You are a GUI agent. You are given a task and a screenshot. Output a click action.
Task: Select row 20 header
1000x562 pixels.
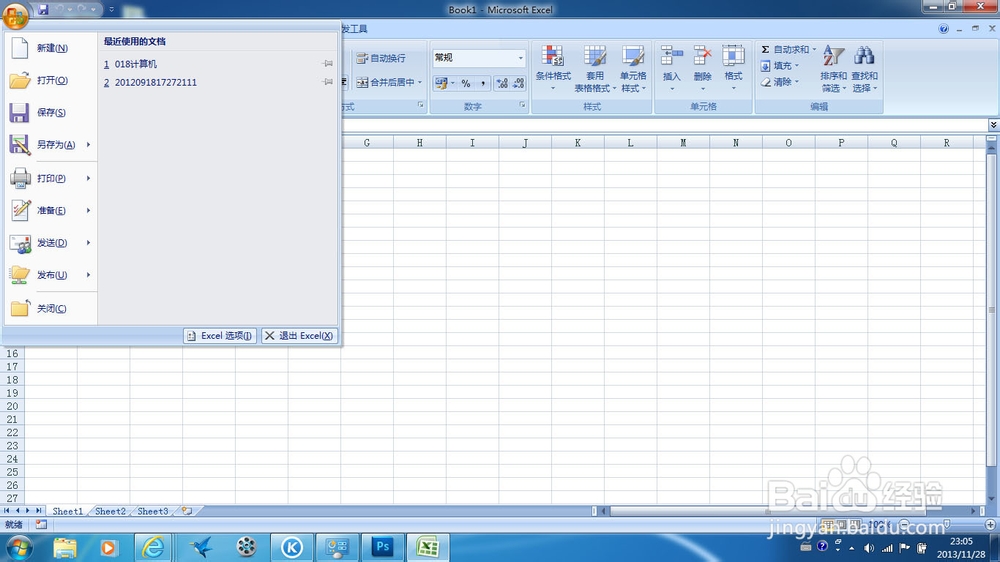tap(12, 406)
